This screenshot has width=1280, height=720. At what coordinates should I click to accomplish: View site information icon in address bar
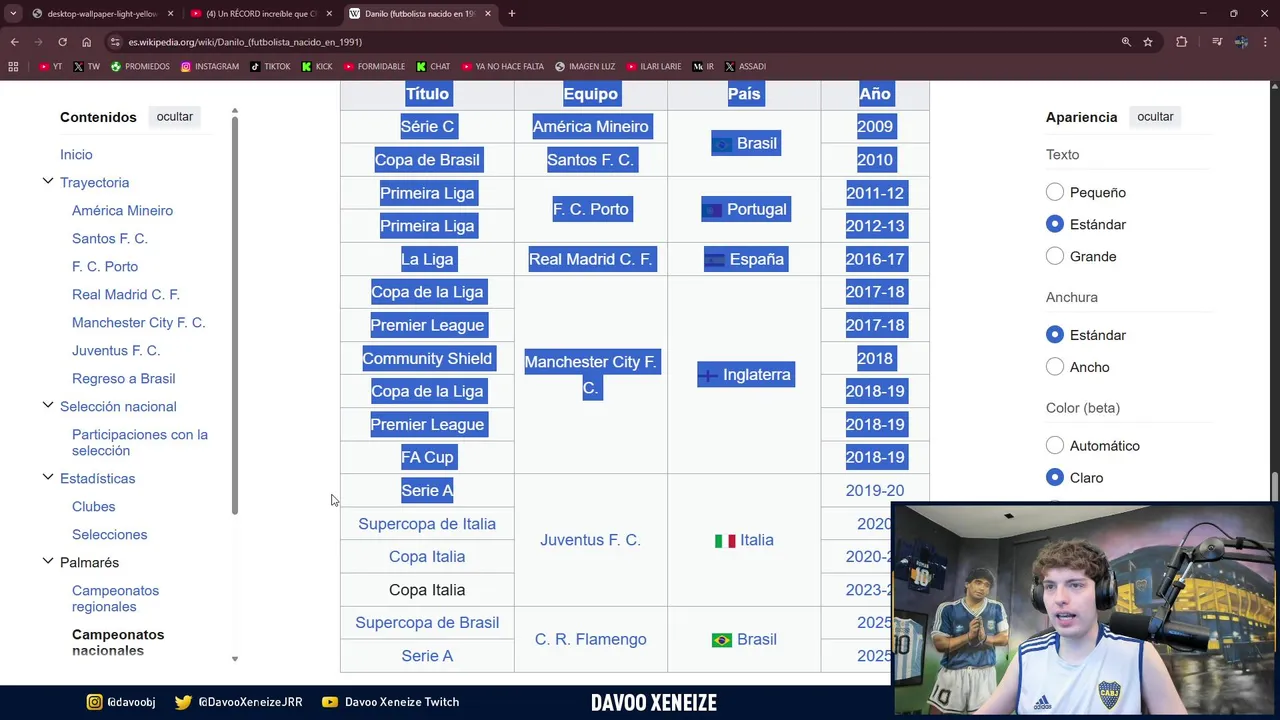pos(116,42)
